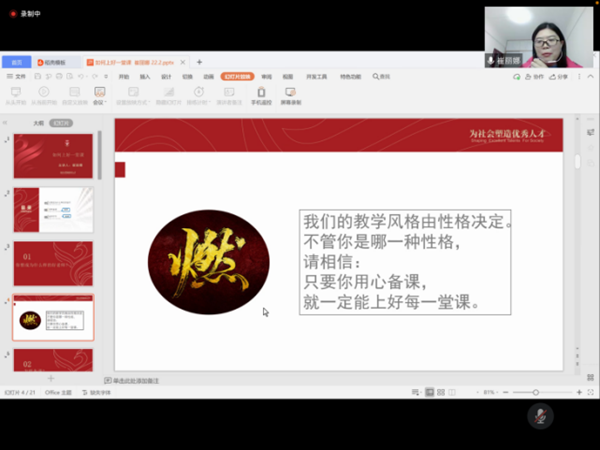
Task: Toggle the 大纲 outline panel view
Action: (x=38, y=123)
